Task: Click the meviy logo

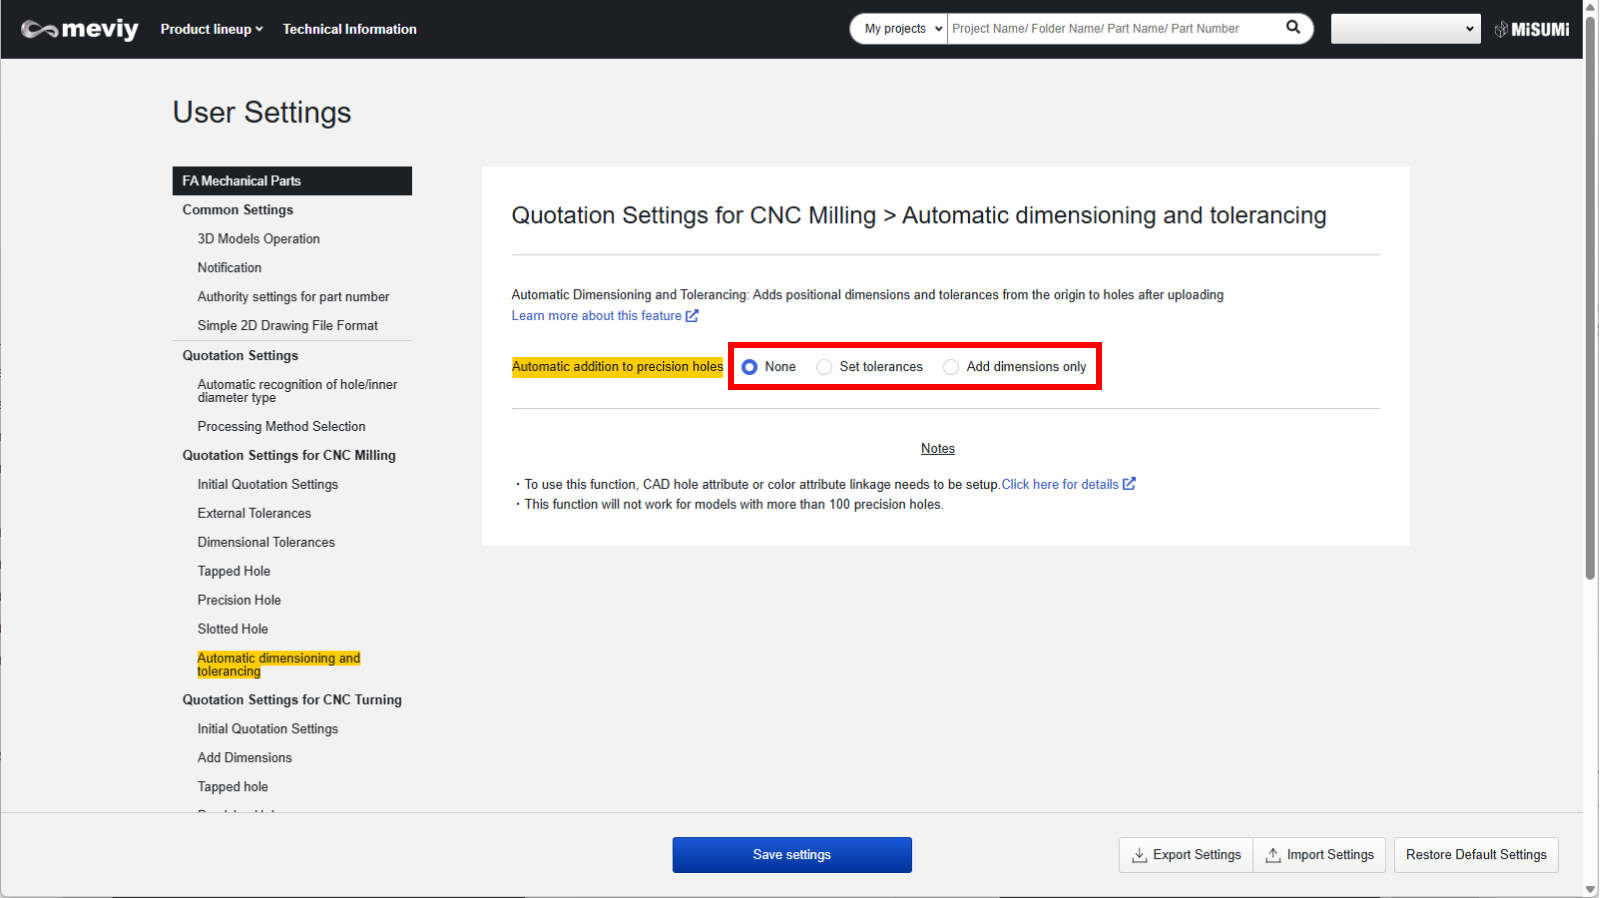Action: (x=80, y=29)
